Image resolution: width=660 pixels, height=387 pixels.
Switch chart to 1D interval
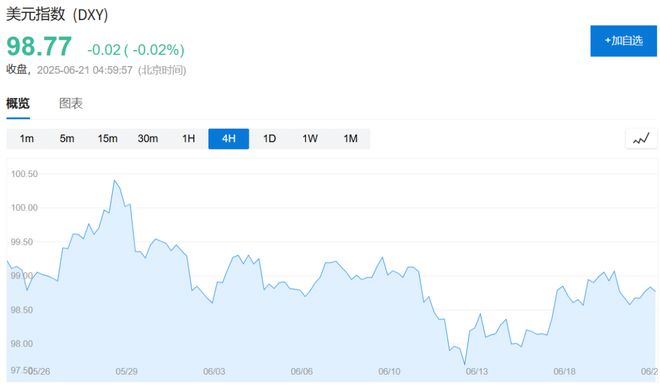[x=269, y=139]
